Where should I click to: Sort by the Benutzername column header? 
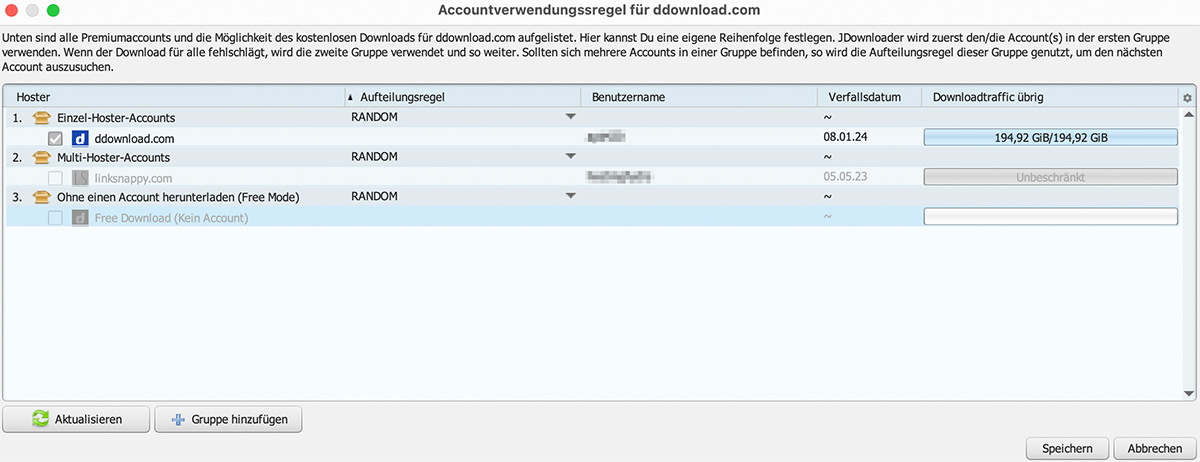[x=698, y=97]
